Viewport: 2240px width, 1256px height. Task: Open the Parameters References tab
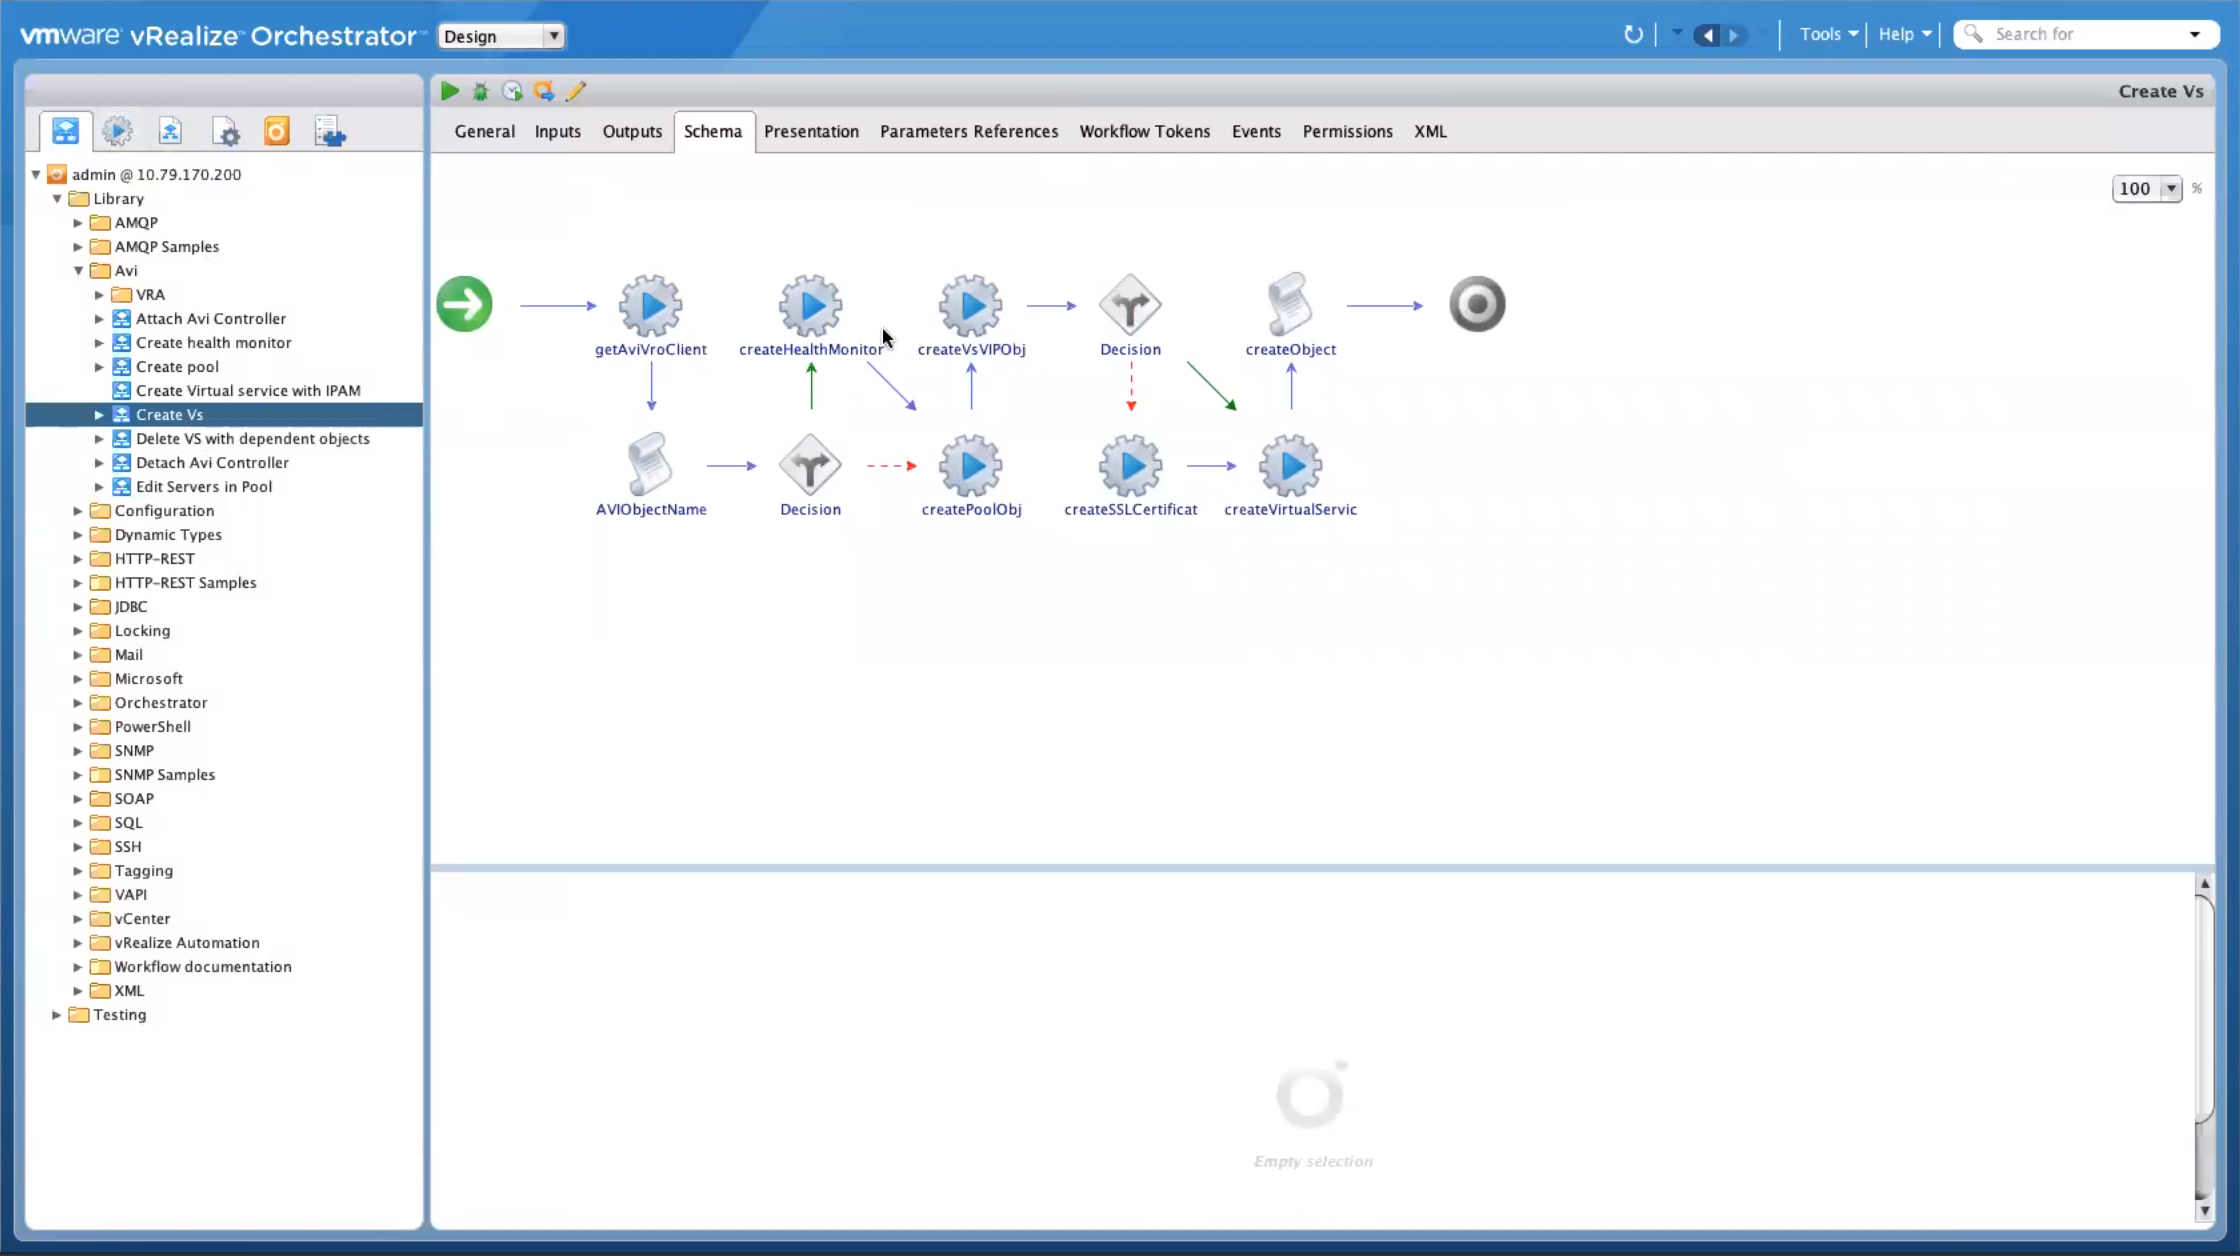[x=968, y=131]
